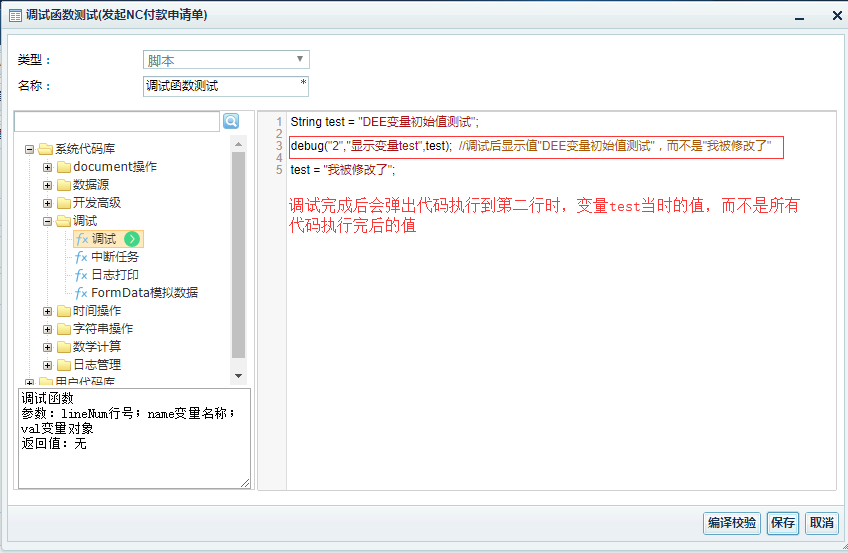Click the 数据源 folder icon
The image size is (848, 553).
(x=64, y=185)
